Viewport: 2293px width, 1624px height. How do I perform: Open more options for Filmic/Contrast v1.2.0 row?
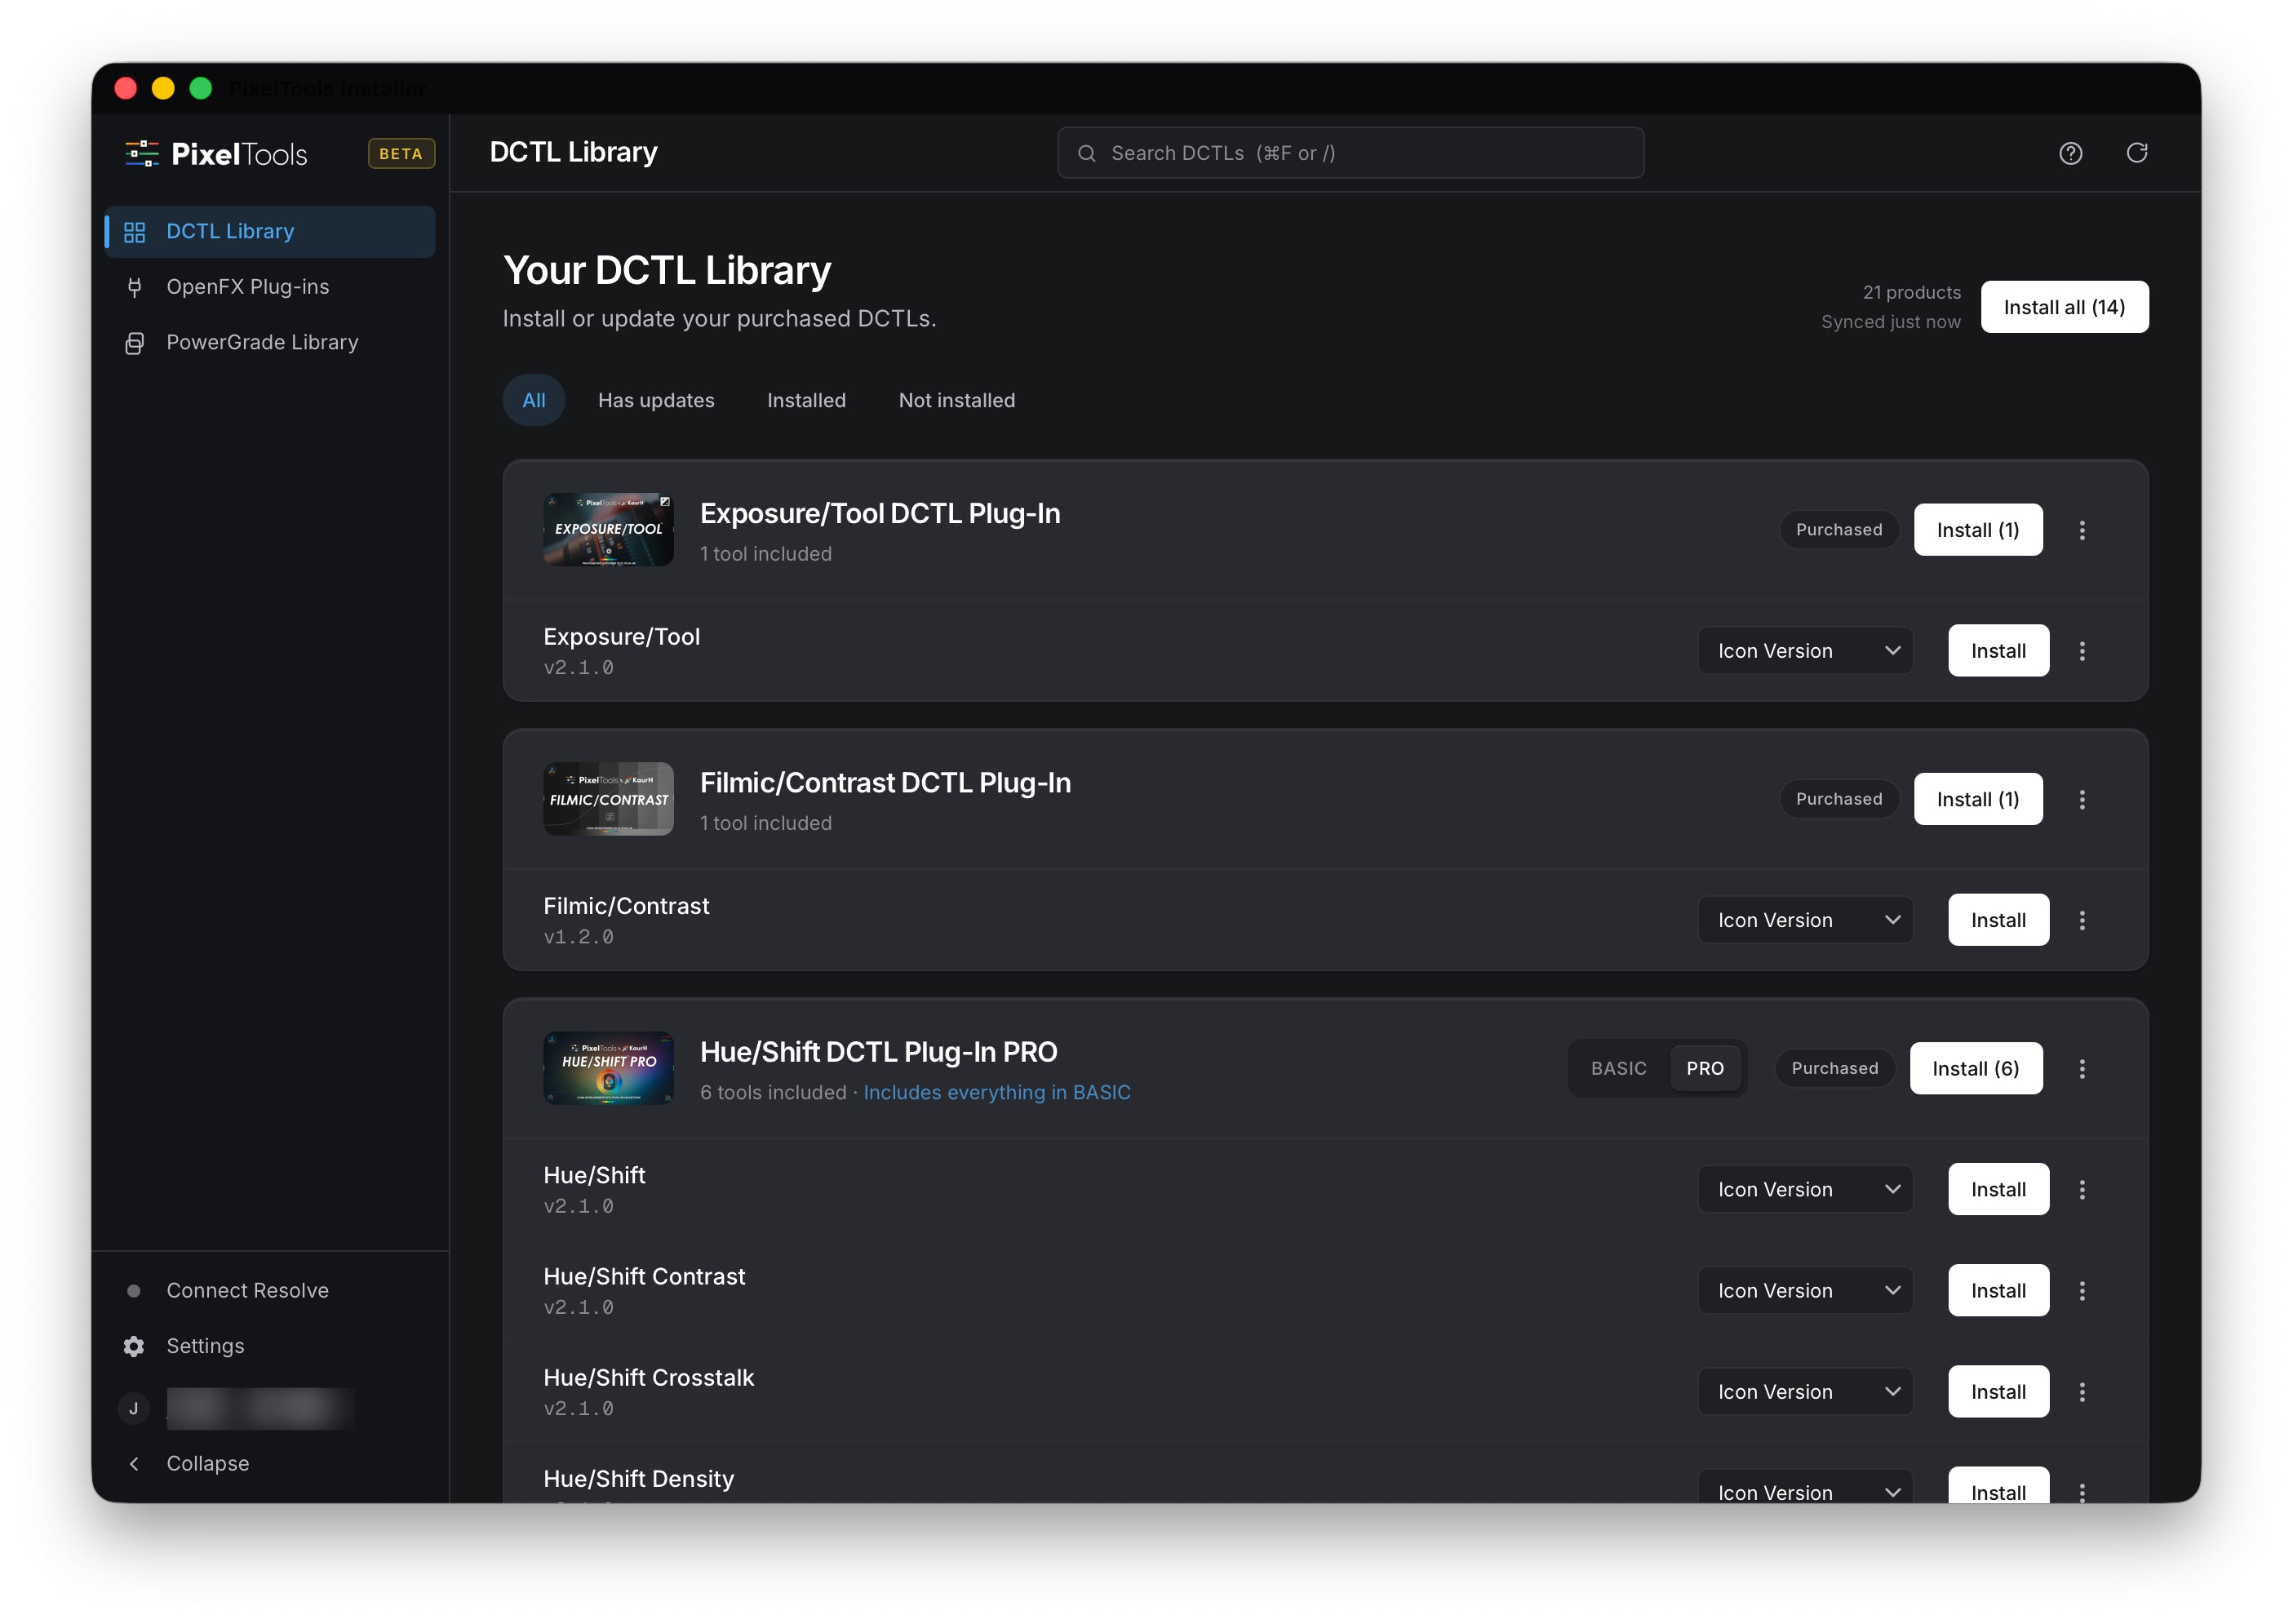(x=2082, y=920)
